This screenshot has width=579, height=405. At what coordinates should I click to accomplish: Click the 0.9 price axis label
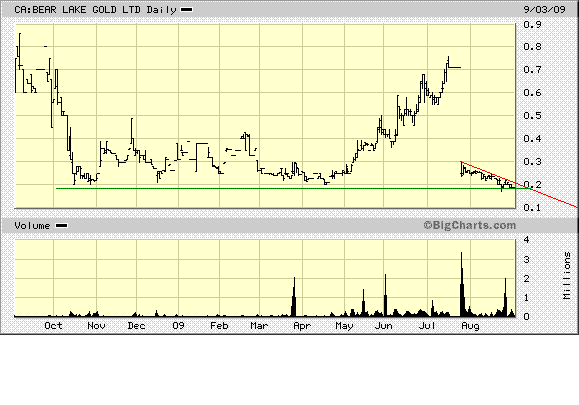(532, 24)
